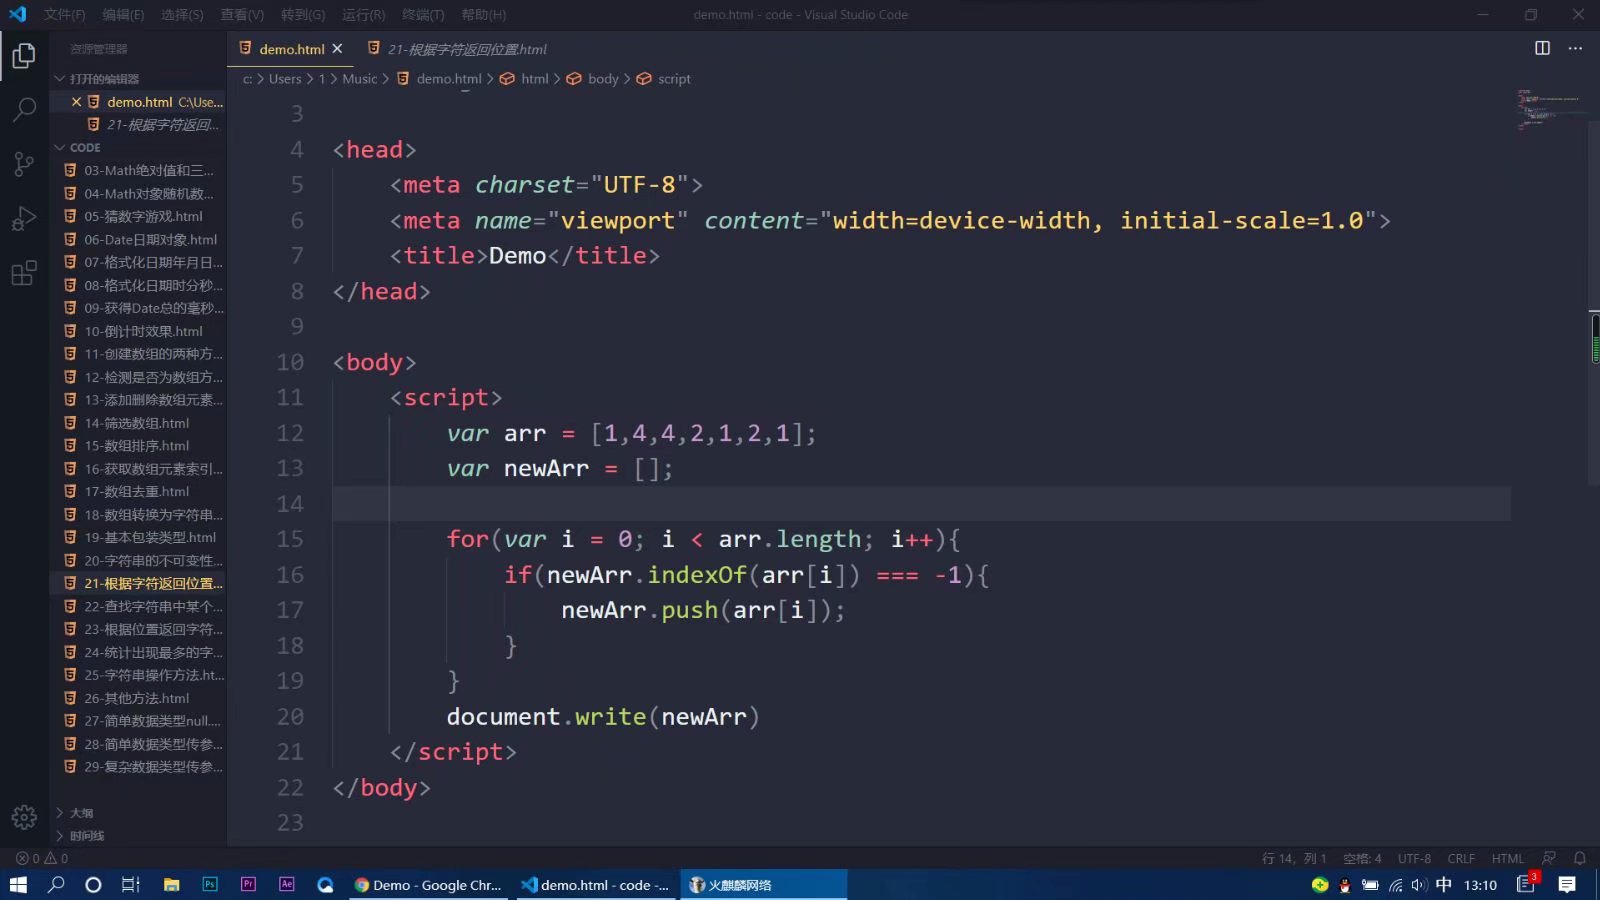Screen dimensions: 1600x900
Task: Open the Run and Debug view
Action: pyautogui.click(x=24, y=218)
